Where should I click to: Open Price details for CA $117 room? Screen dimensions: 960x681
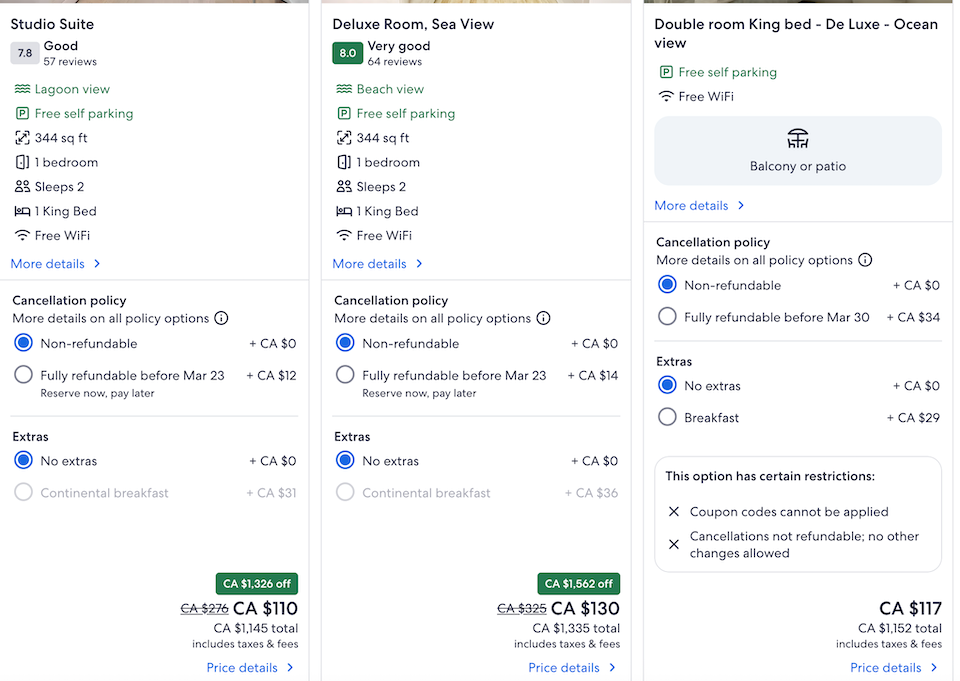click(x=894, y=667)
